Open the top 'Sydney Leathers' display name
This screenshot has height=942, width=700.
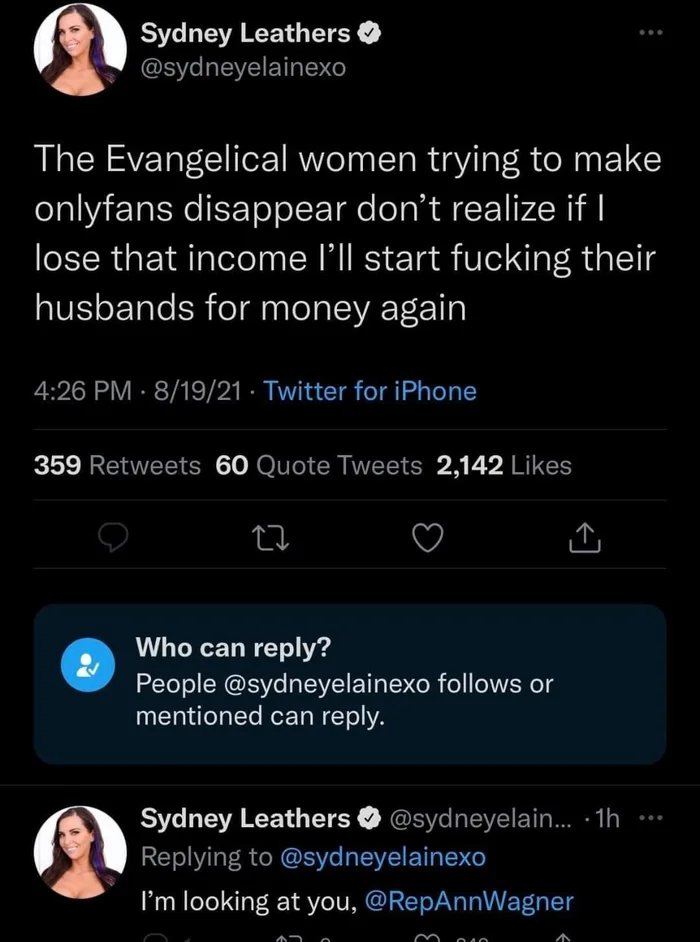[244, 33]
